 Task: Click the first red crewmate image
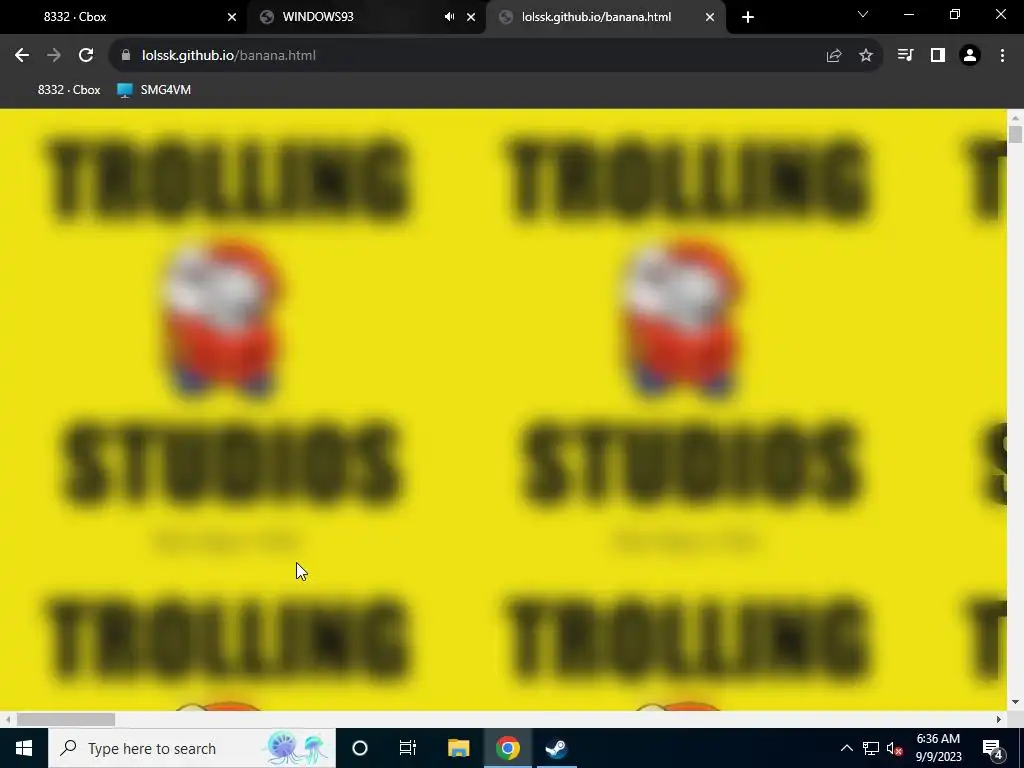pos(222,319)
